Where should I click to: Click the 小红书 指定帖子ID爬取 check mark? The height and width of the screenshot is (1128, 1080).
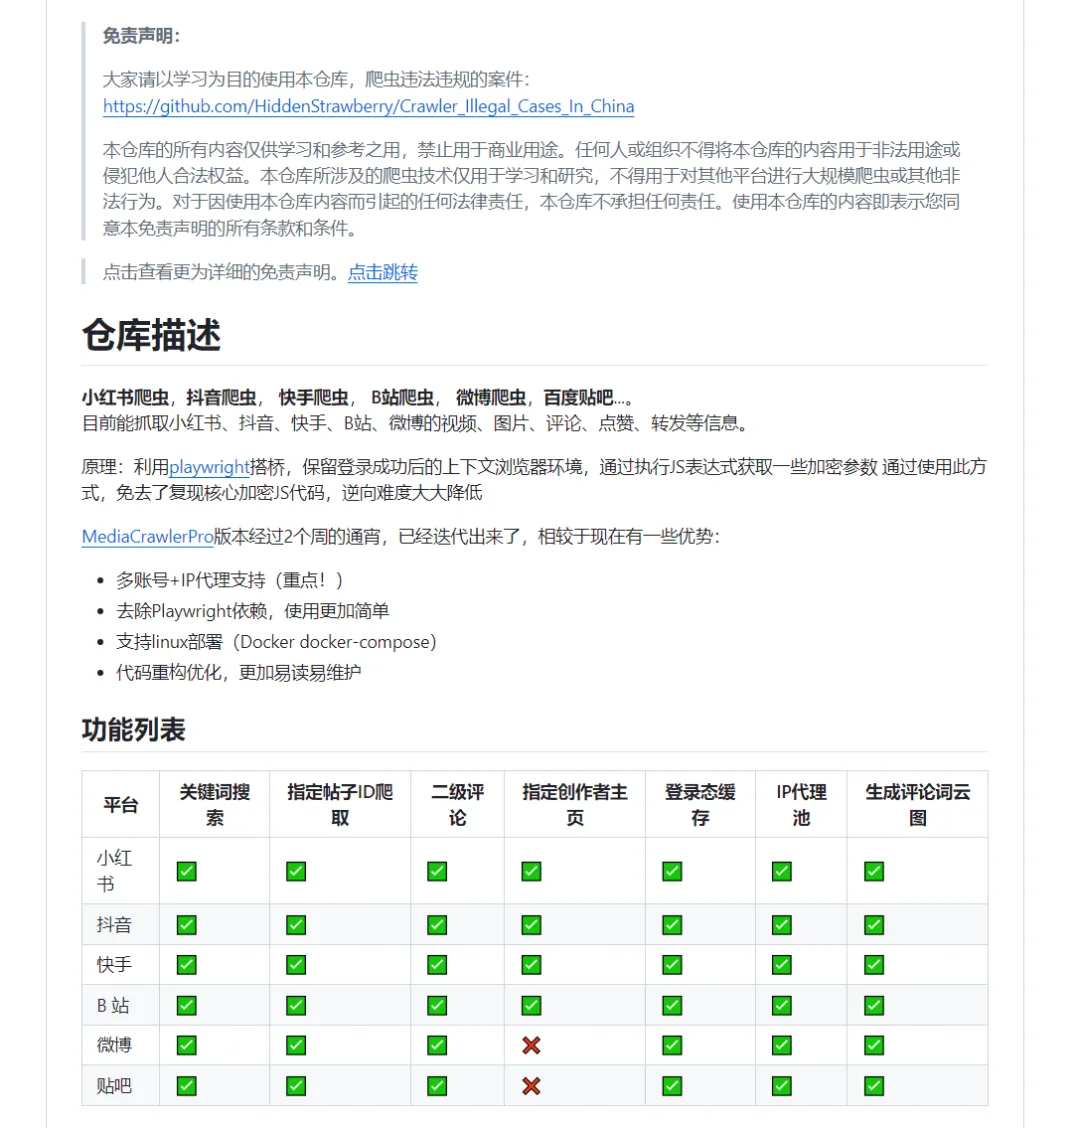coord(296,871)
